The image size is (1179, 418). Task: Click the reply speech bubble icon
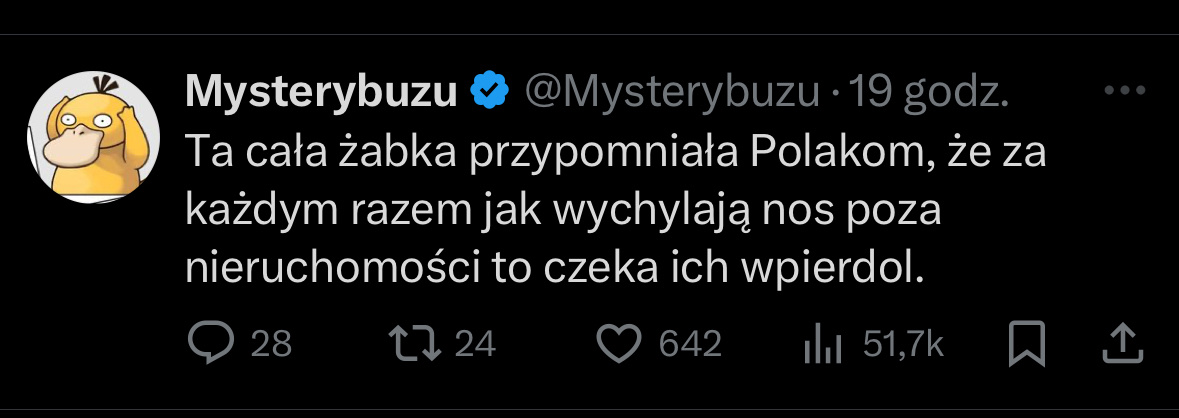210,344
